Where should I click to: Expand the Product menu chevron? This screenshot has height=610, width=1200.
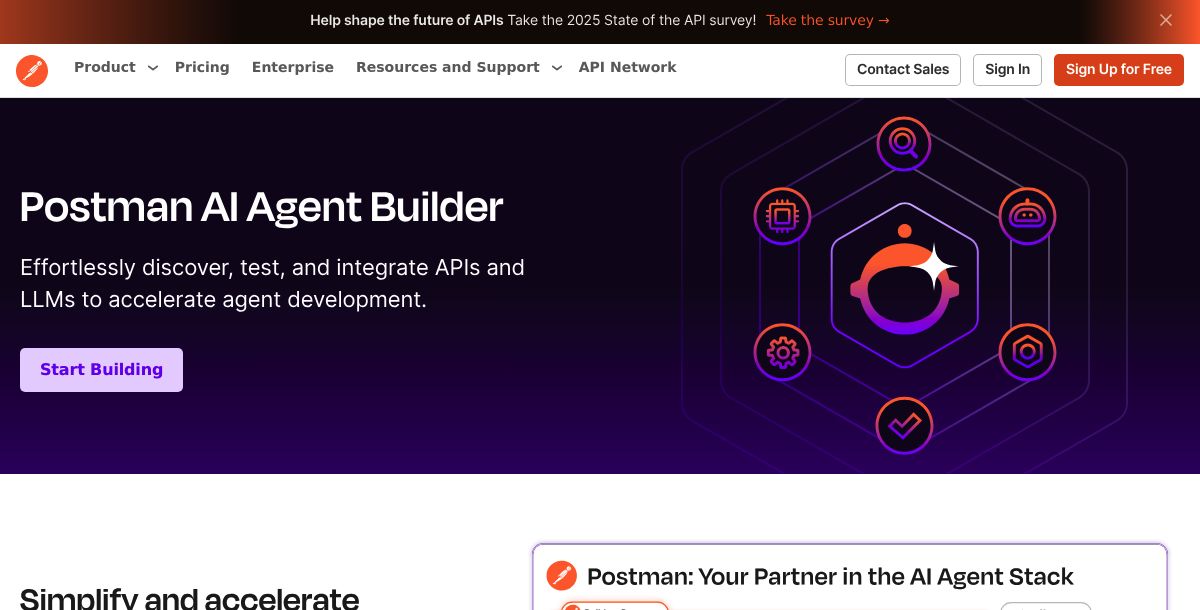tap(153, 68)
